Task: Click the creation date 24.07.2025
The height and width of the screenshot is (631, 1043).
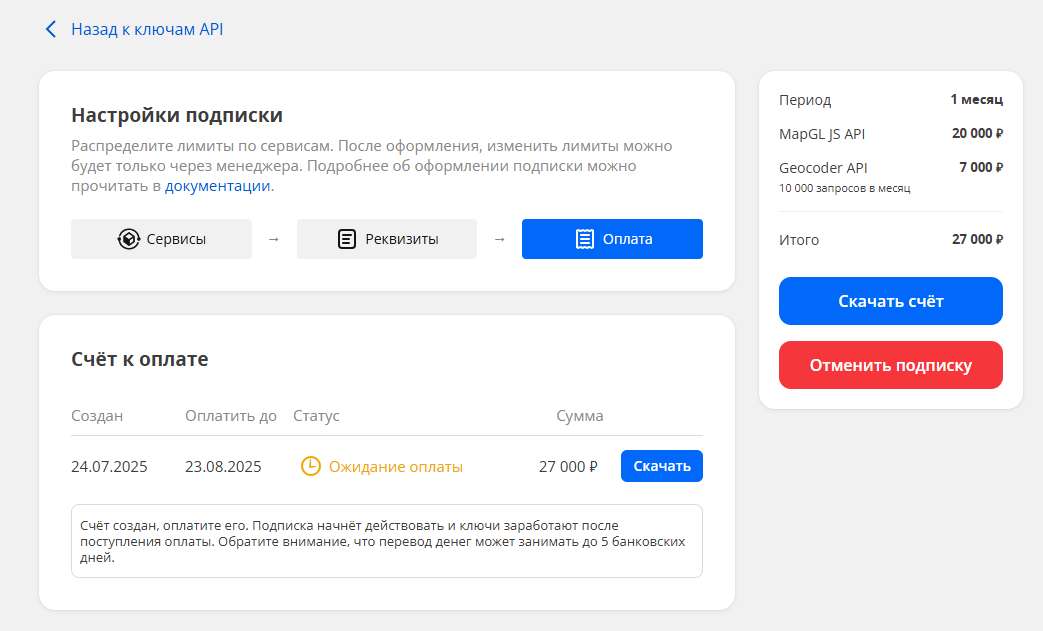Action: coord(109,467)
